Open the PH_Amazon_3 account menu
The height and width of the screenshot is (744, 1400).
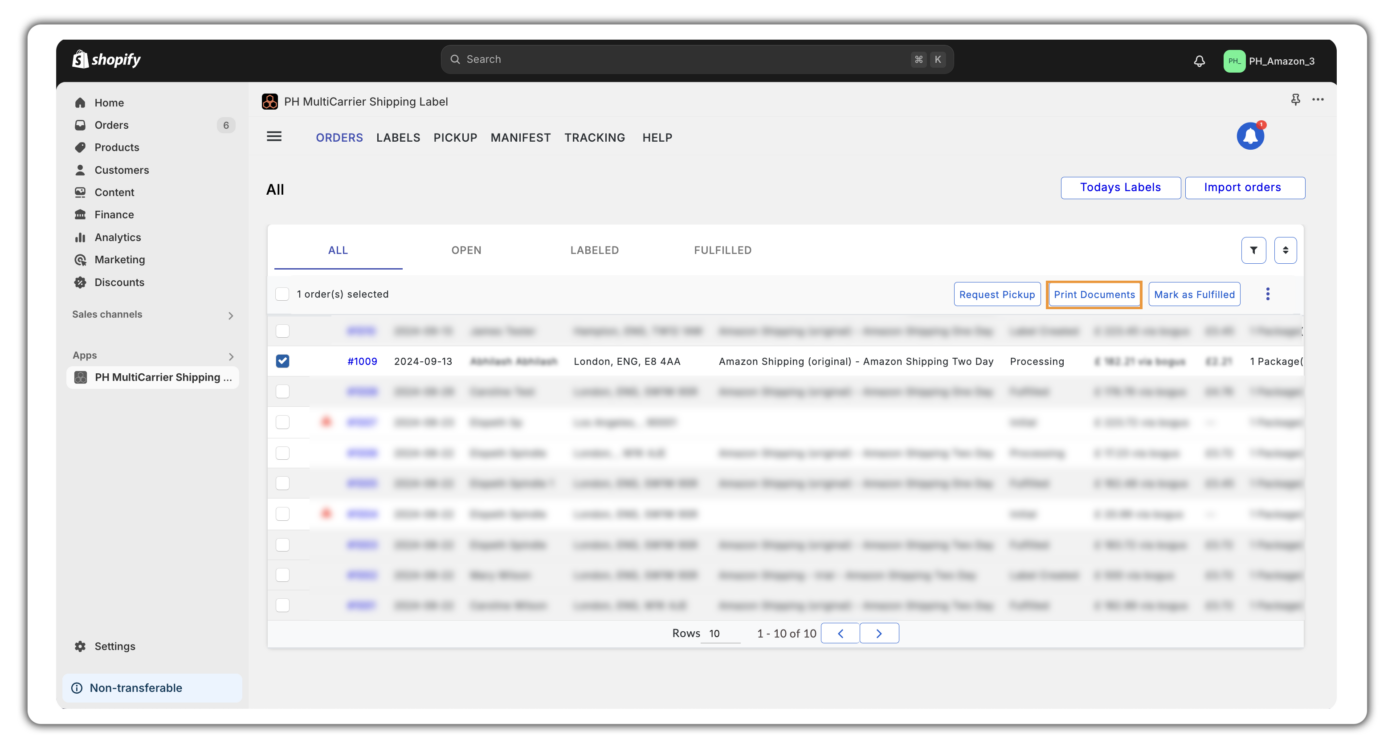tap(1270, 61)
